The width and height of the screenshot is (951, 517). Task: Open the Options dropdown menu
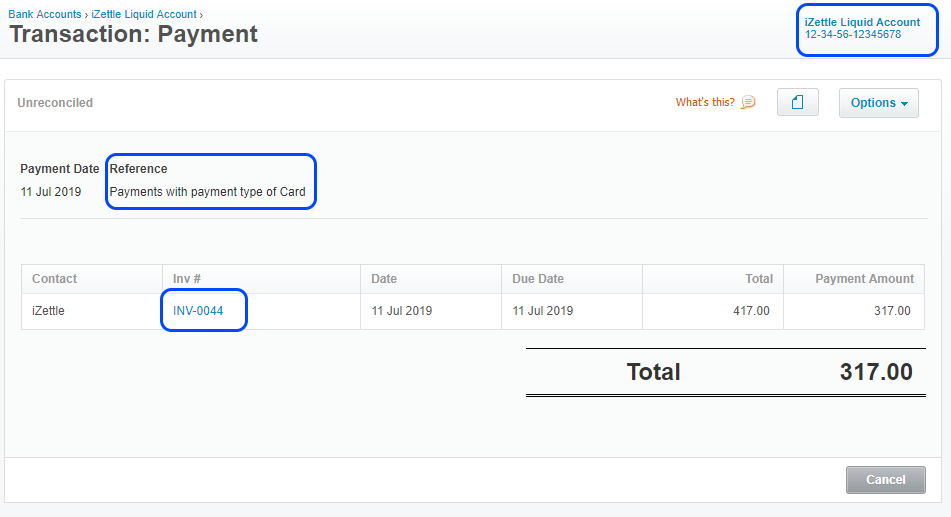pos(878,102)
